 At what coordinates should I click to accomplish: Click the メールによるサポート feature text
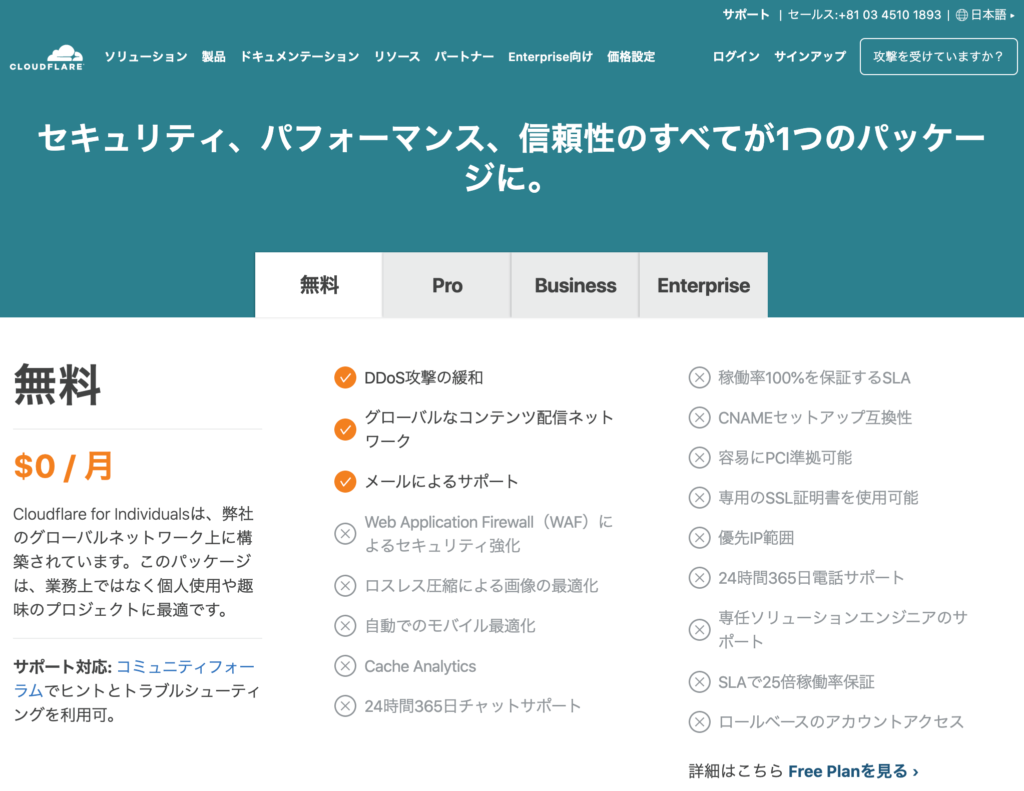(x=441, y=481)
